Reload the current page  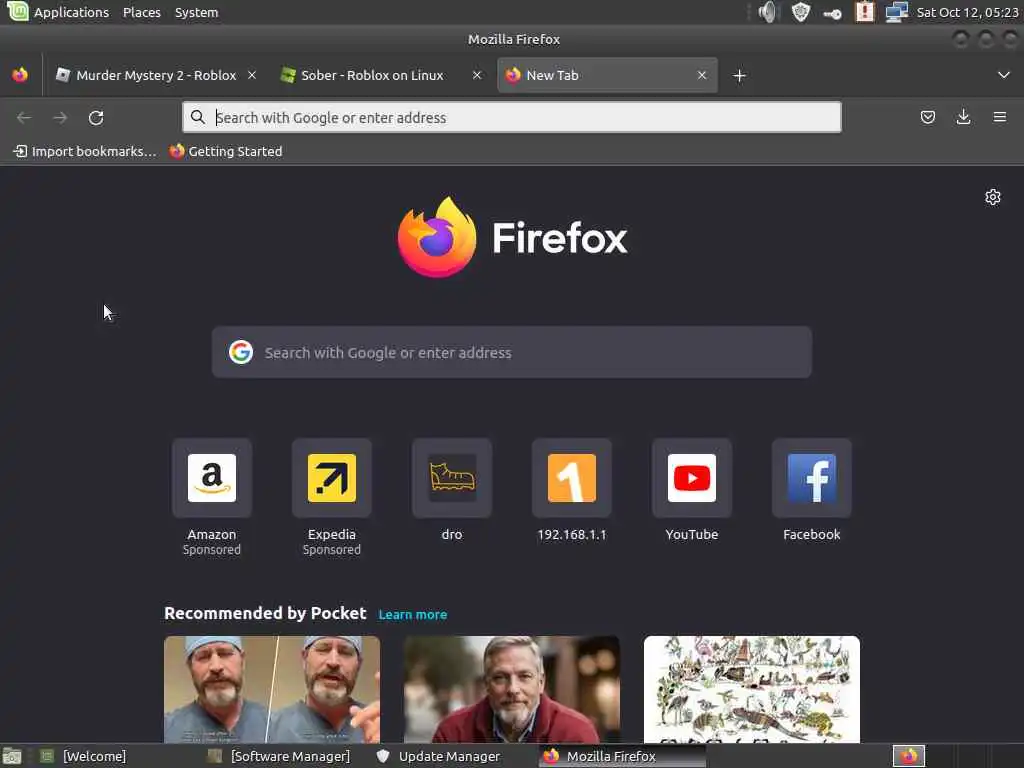click(96, 118)
